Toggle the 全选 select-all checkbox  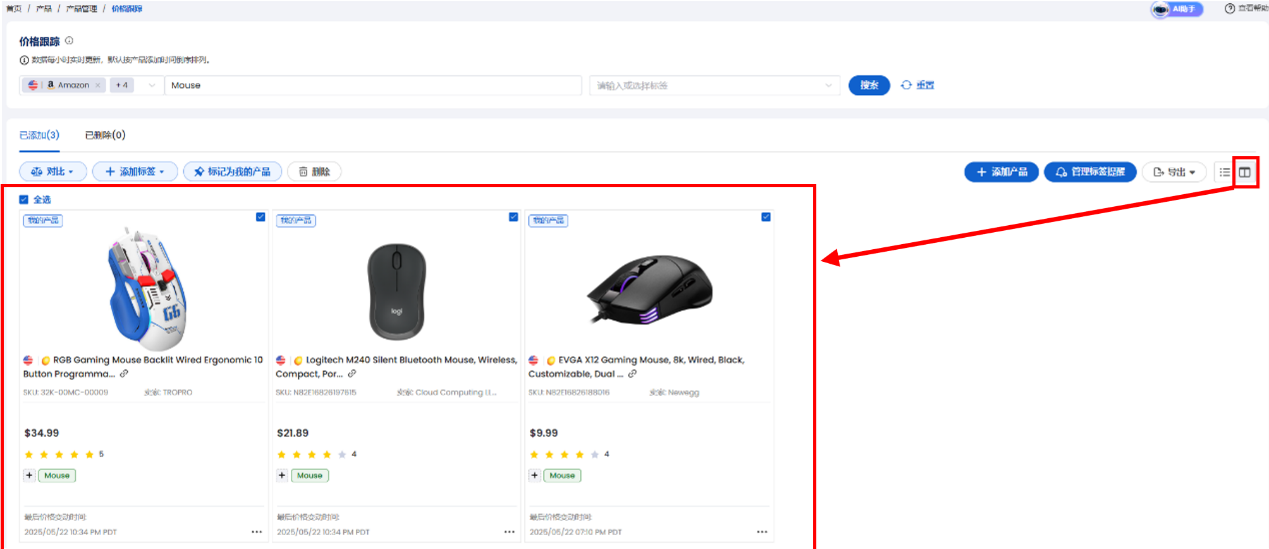[24, 199]
